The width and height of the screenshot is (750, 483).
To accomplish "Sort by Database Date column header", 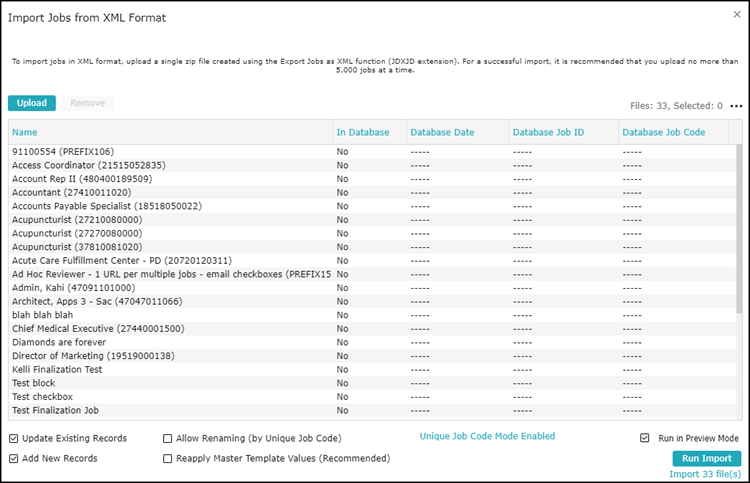I will pyautogui.click(x=442, y=132).
